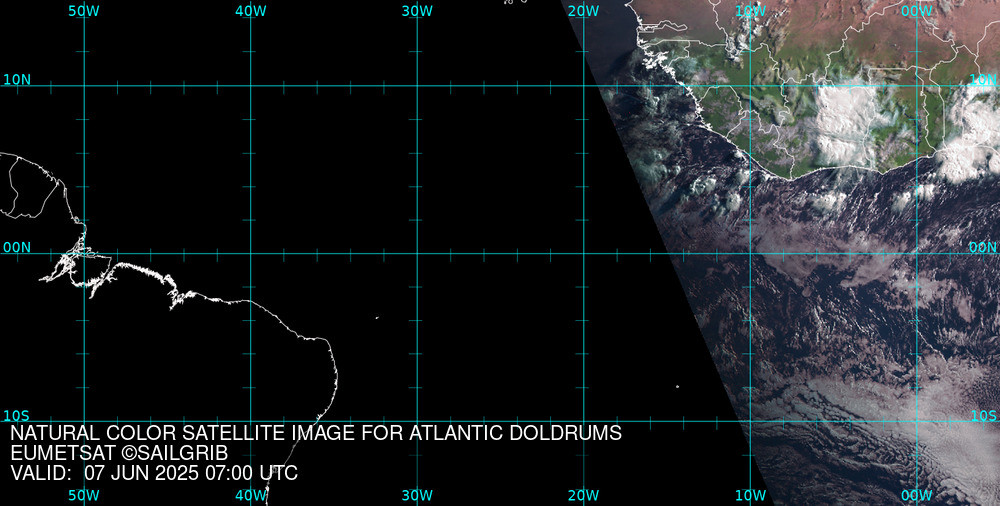The height and width of the screenshot is (506, 1000).
Task: Click the top 00W longitude label
Action: click(917, 11)
